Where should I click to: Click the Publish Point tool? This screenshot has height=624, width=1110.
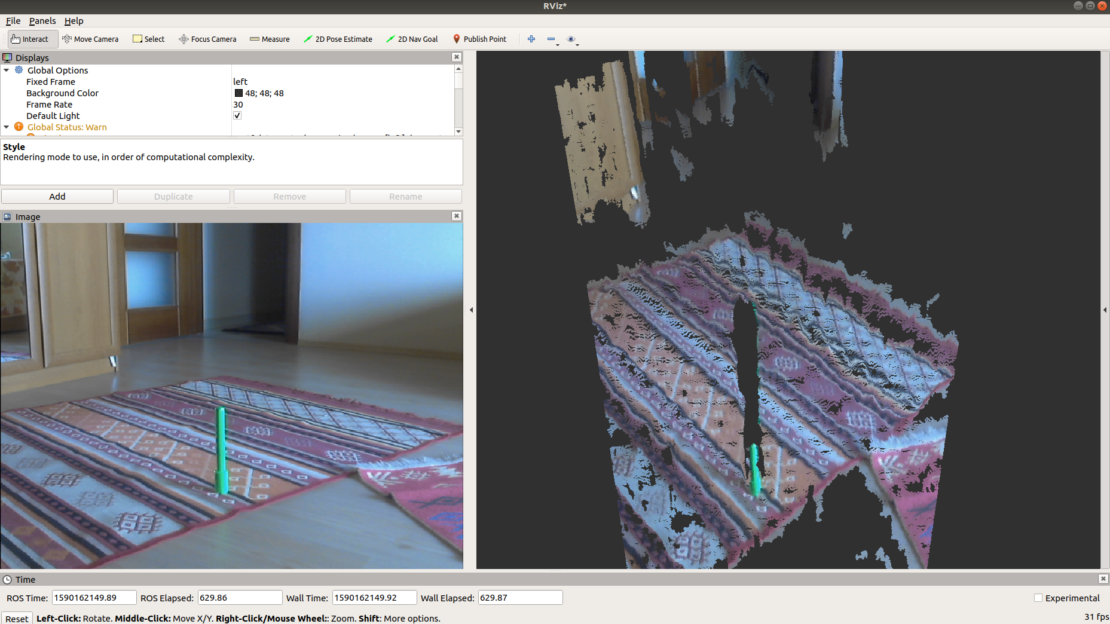coord(479,39)
